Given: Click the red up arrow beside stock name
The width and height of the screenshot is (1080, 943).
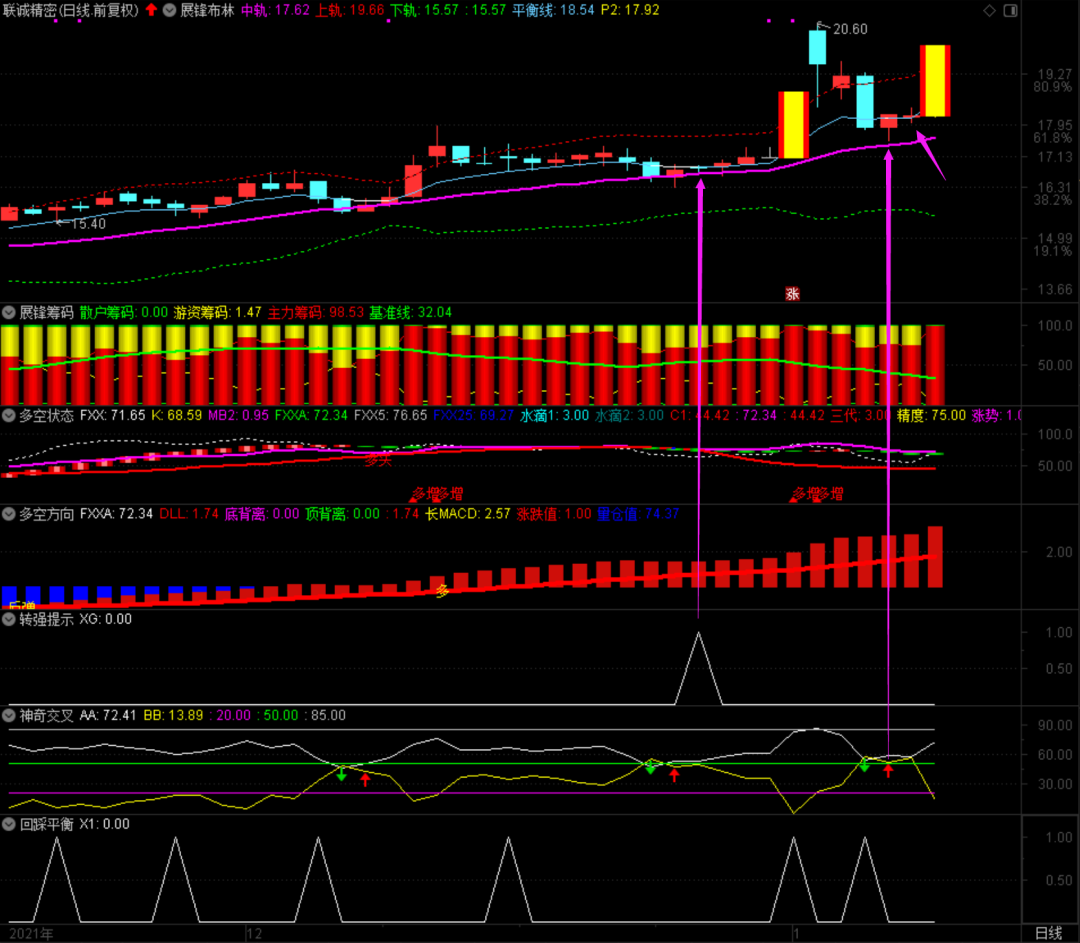Looking at the screenshot, I should coord(152,10).
